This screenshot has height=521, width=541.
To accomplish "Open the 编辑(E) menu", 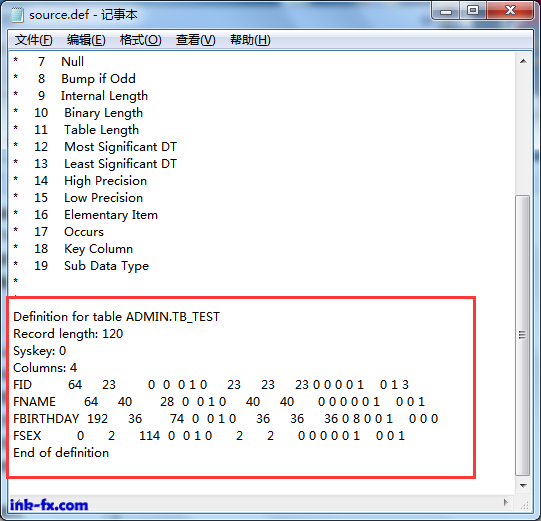I will click(86, 40).
